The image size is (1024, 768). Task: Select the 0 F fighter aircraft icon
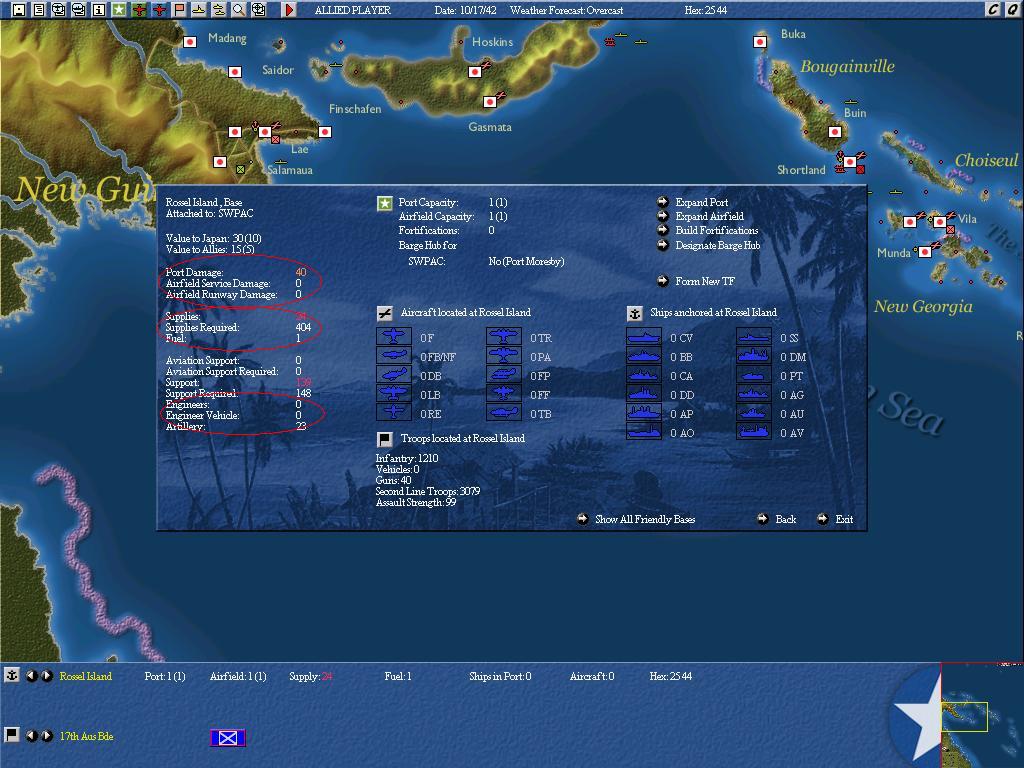394,337
